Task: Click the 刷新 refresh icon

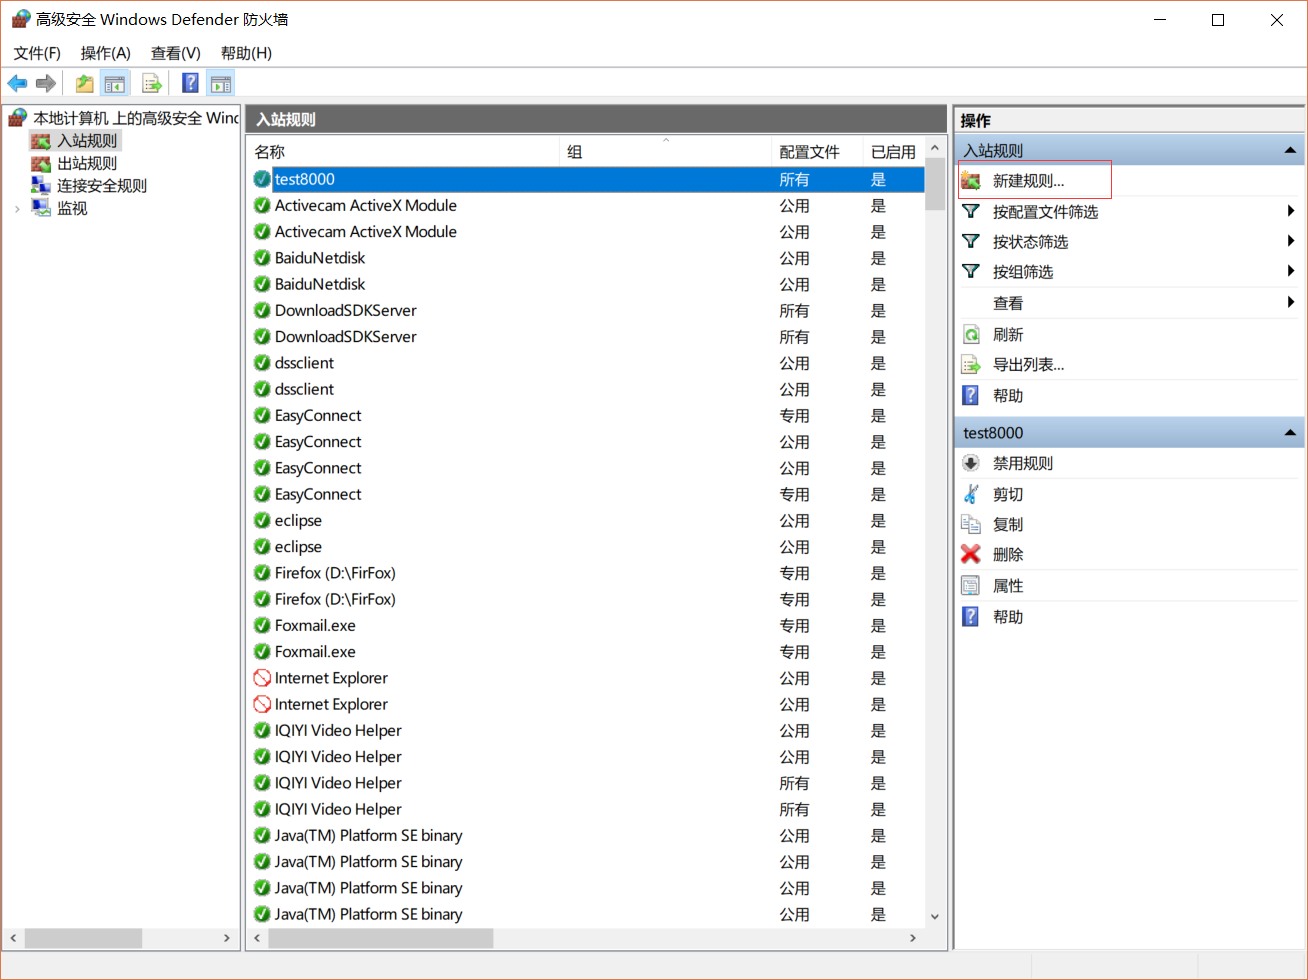Action: click(x=970, y=334)
